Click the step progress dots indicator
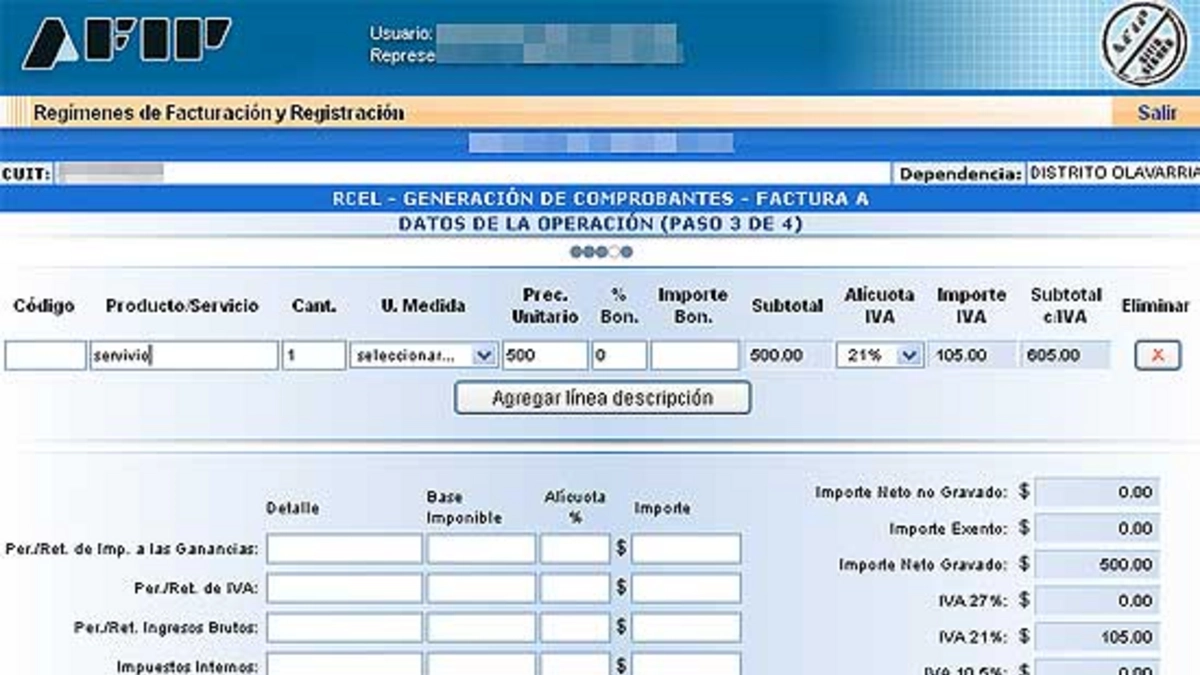 point(601,252)
